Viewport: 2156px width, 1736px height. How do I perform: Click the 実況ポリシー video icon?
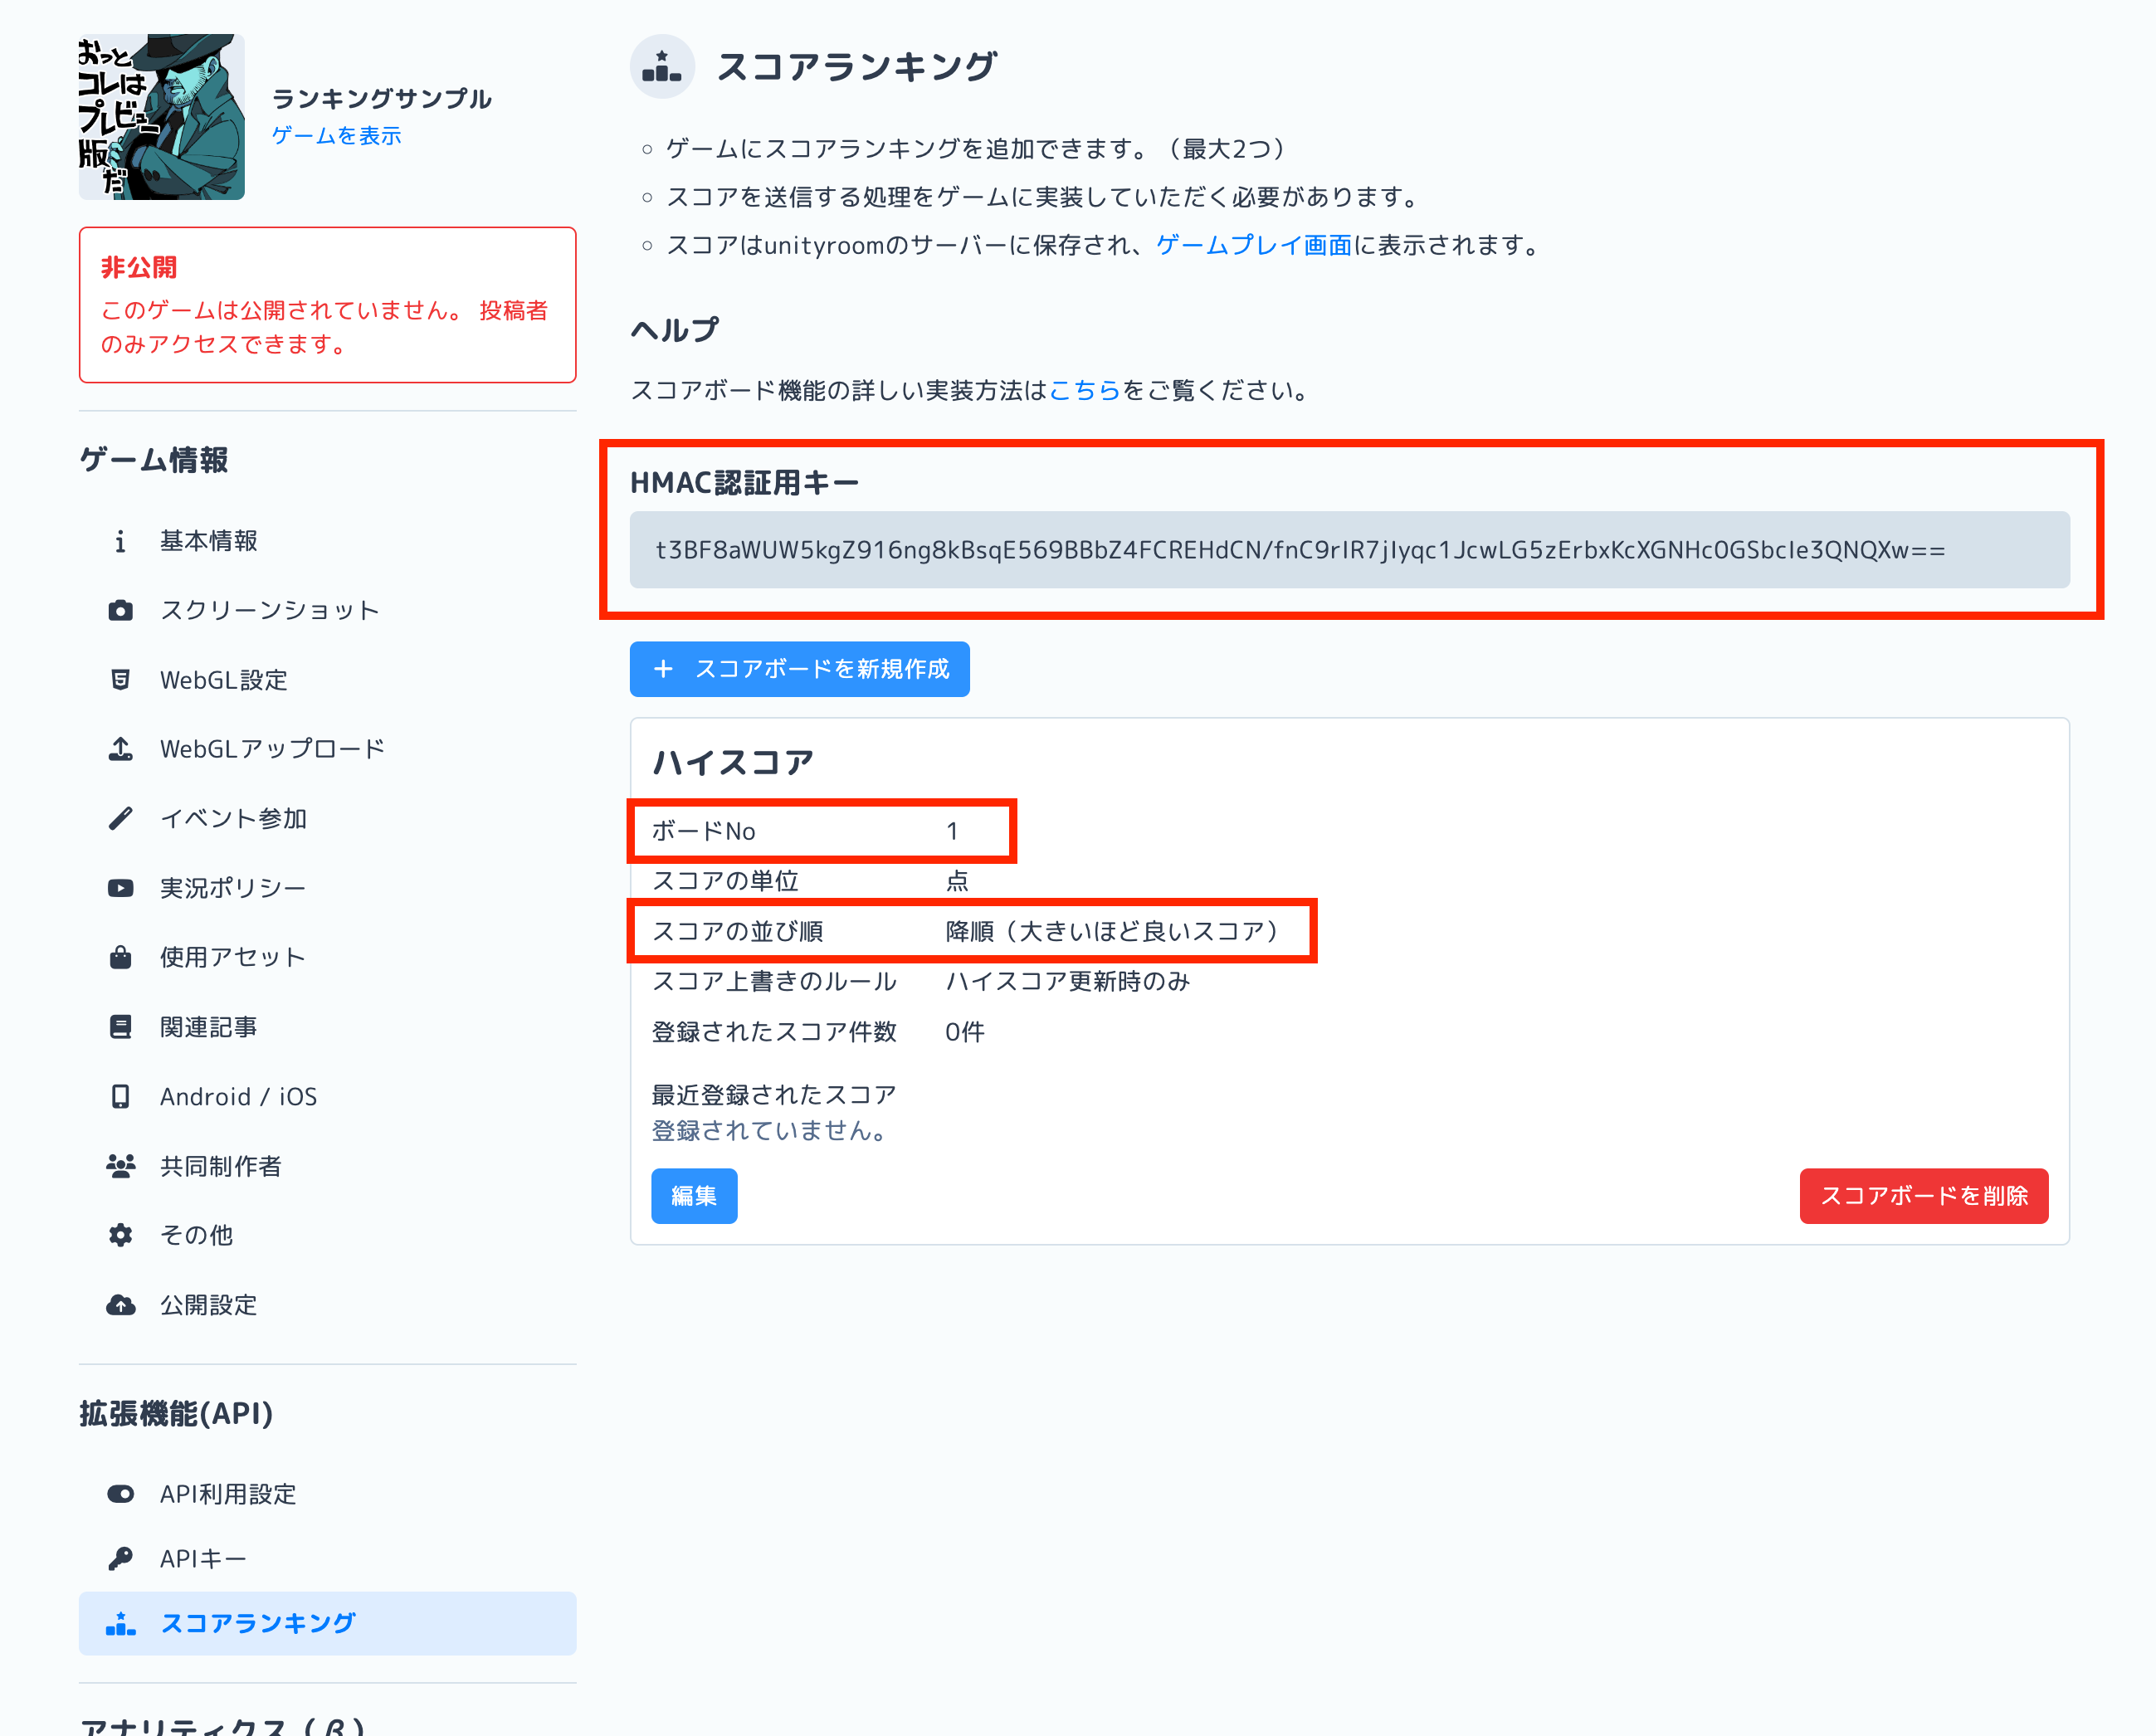(x=121, y=887)
